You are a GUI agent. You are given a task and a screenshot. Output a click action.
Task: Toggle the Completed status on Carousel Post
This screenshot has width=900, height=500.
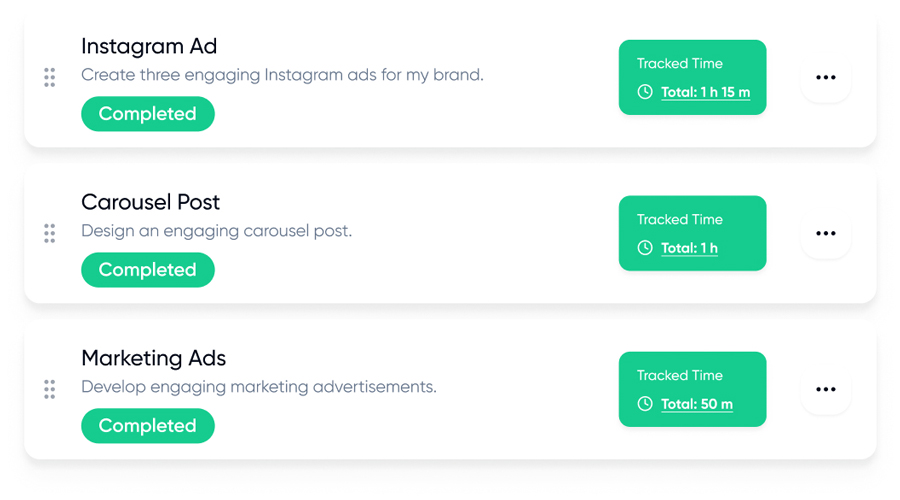(147, 270)
